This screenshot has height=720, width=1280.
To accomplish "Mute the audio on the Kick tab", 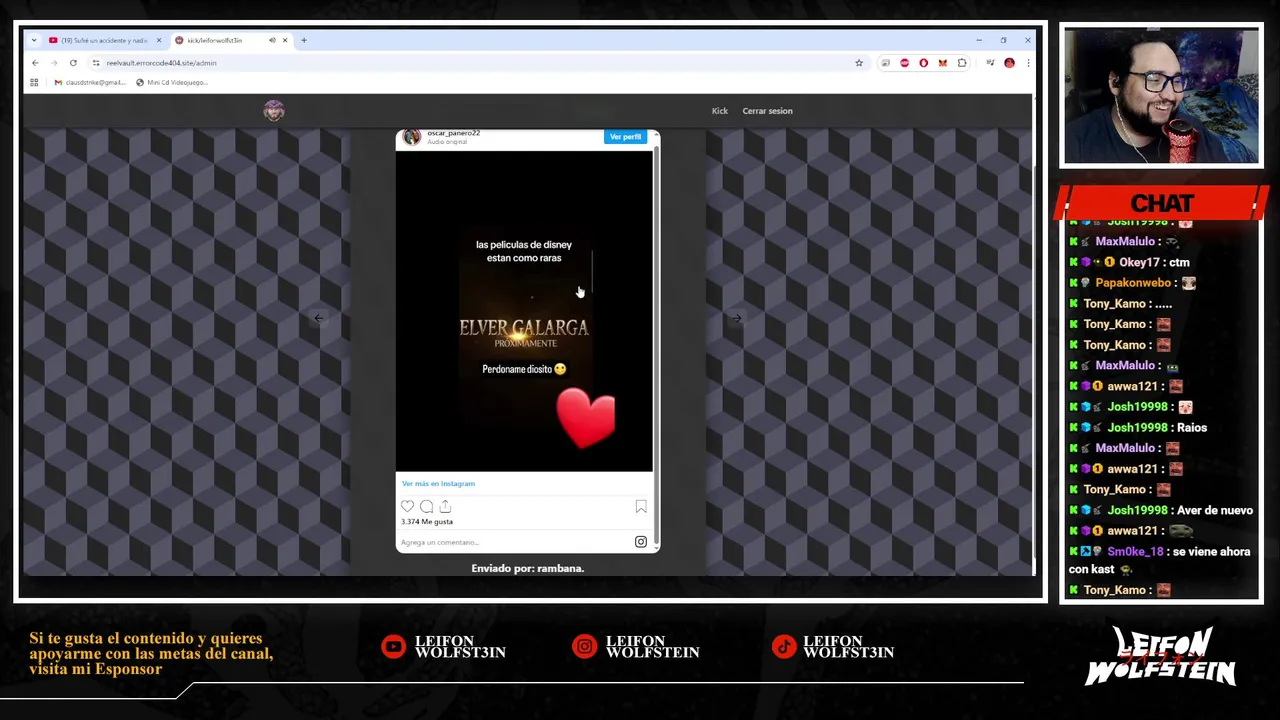I will pos(272,40).
